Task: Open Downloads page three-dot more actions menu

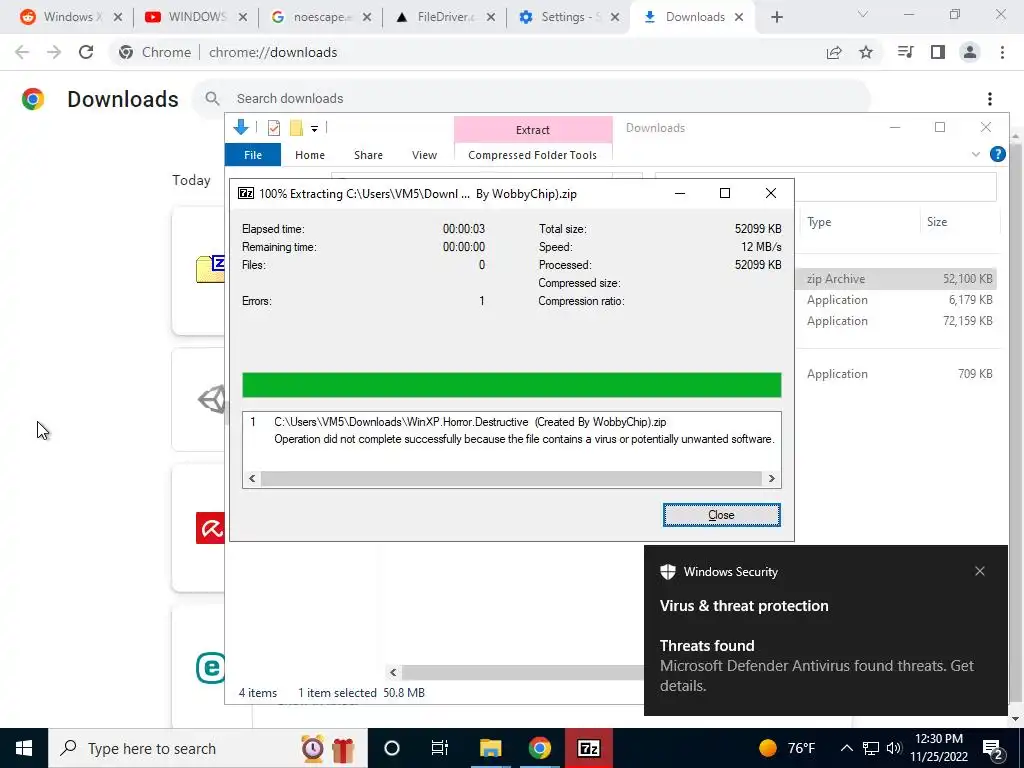Action: (990, 99)
